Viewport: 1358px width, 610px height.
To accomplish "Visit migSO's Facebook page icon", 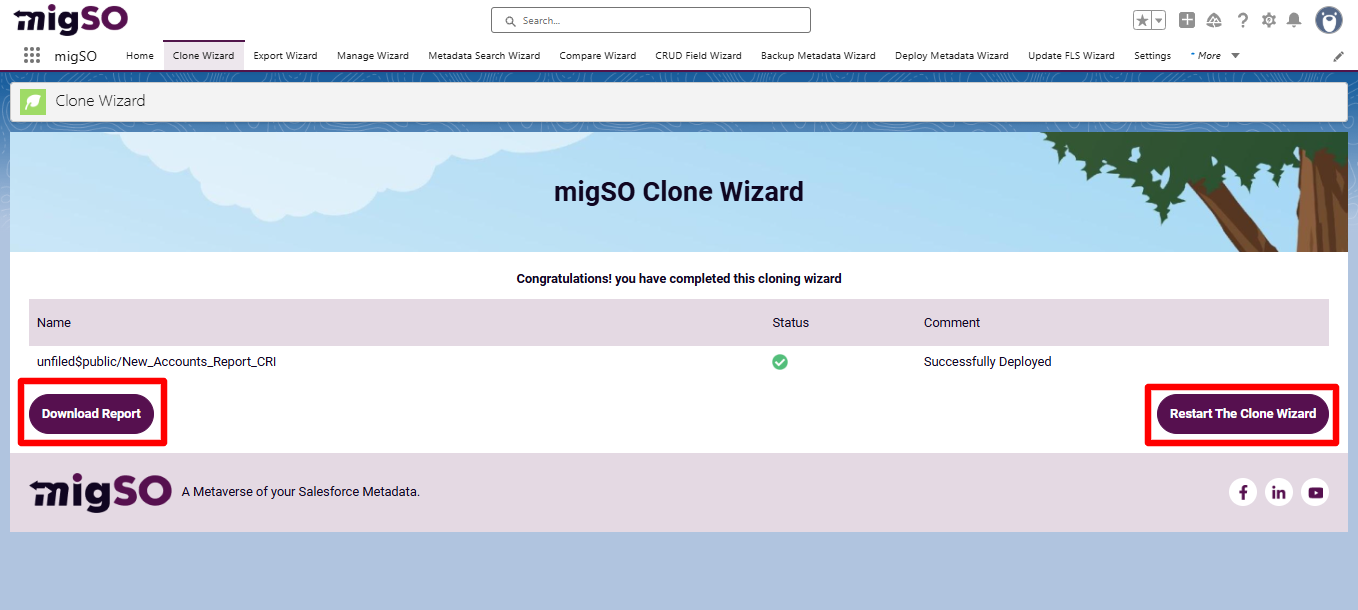I will pyautogui.click(x=1243, y=492).
